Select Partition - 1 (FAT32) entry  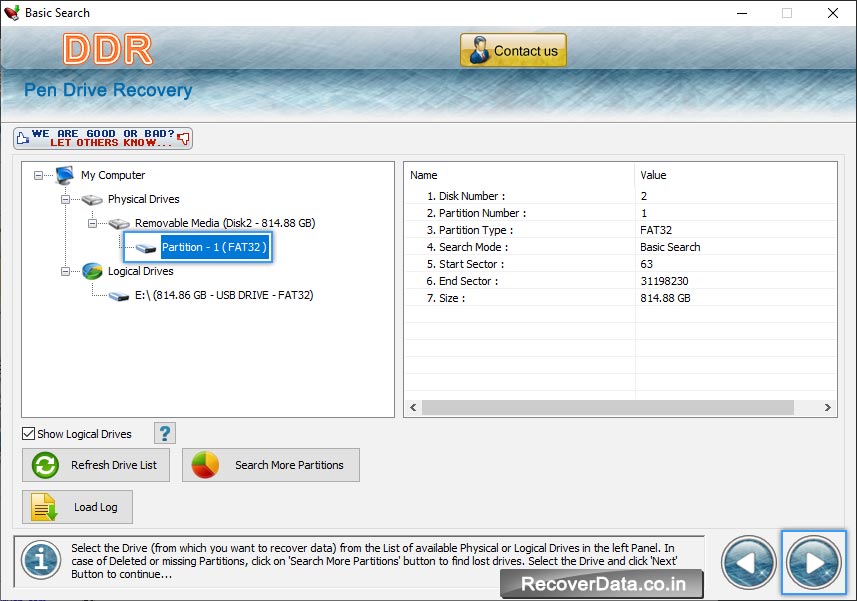(214, 247)
